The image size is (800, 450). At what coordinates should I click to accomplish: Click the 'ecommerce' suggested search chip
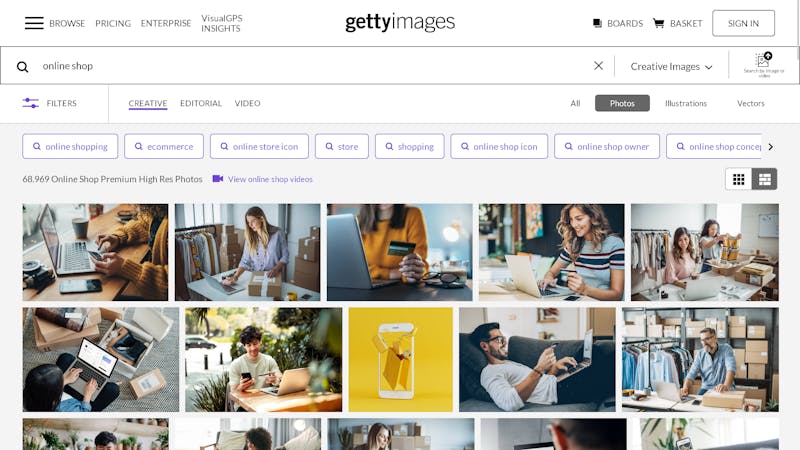click(x=164, y=146)
